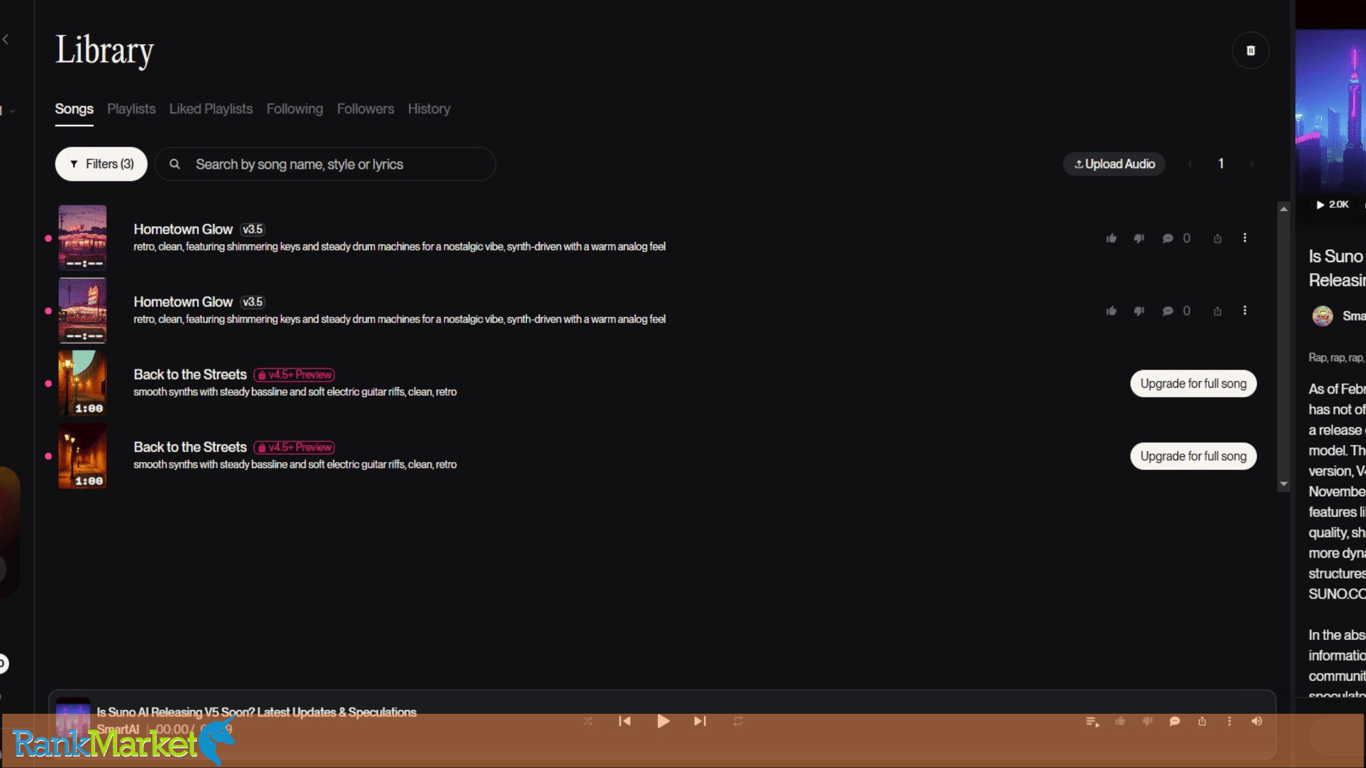
Task: Dislike the first Hometown Glow song
Action: click(x=1139, y=239)
